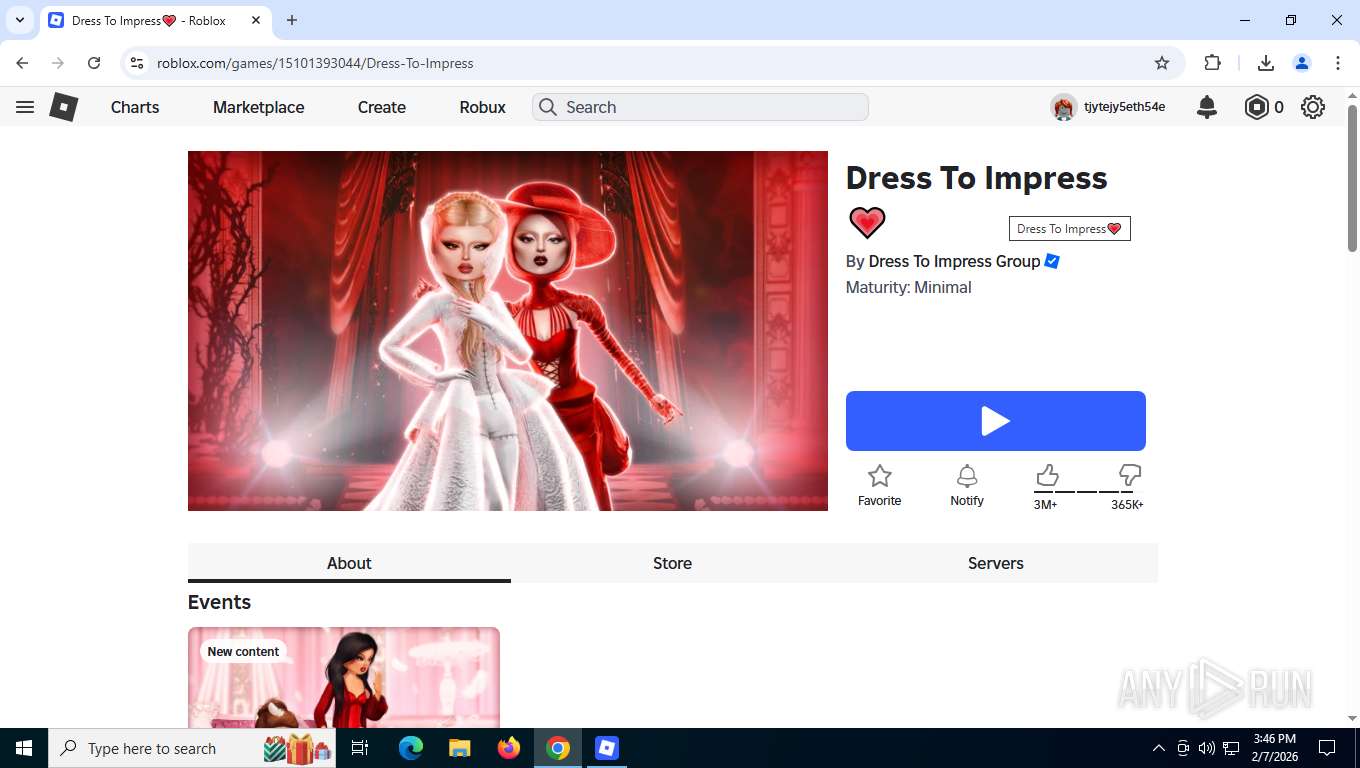Viewport: 1360px width, 768px height.
Task: Click the tjytejy5eth54e avatar picture
Action: tap(1063, 107)
